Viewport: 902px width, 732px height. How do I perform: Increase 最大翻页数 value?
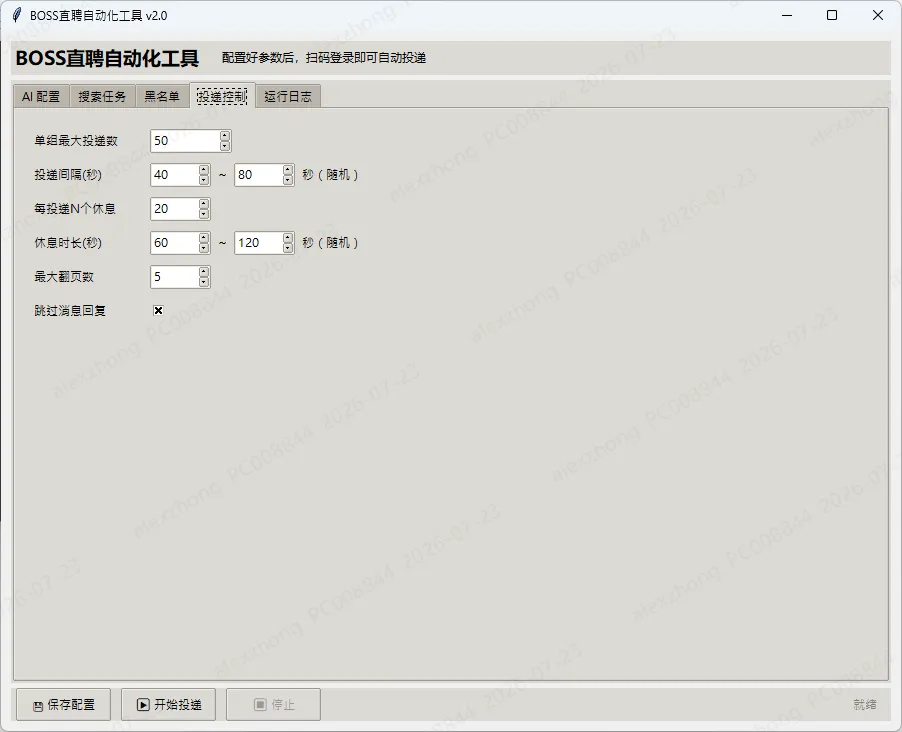click(x=204, y=272)
